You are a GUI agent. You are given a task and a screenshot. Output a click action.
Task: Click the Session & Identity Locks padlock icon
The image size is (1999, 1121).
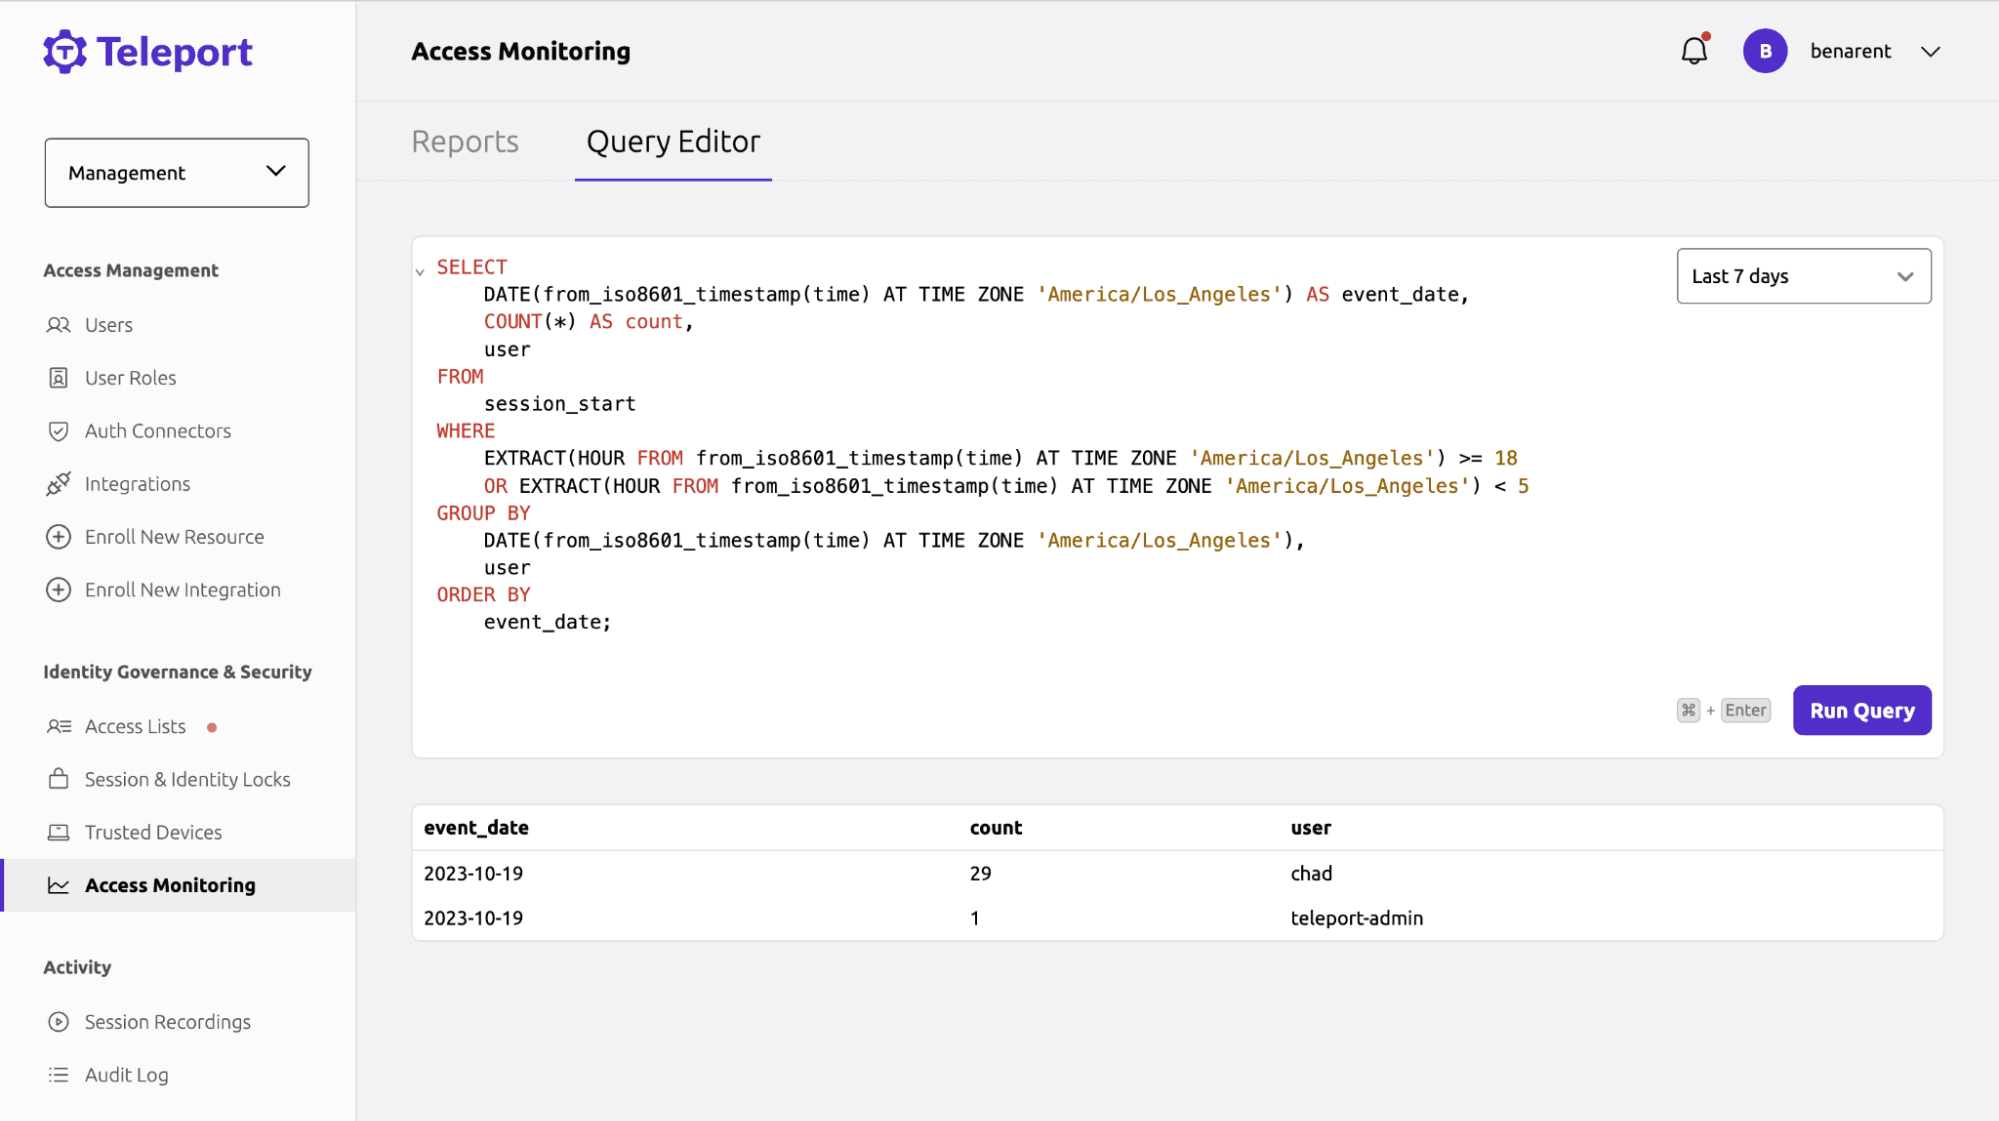pyautogui.click(x=59, y=778)
